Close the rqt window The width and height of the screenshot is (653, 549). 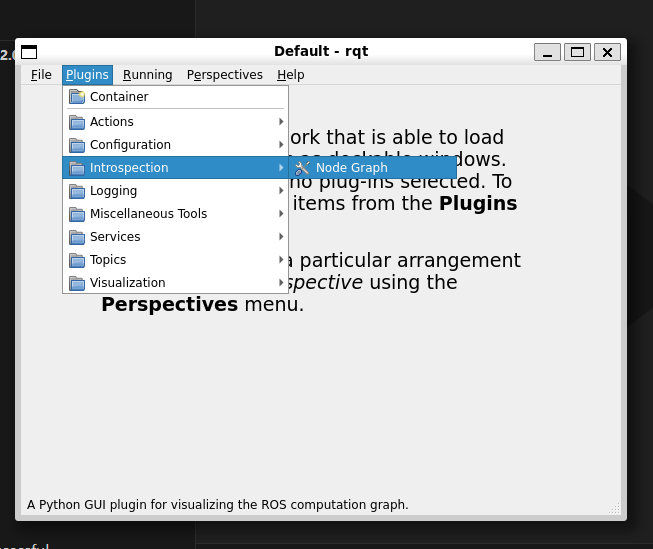click(607, 52)
